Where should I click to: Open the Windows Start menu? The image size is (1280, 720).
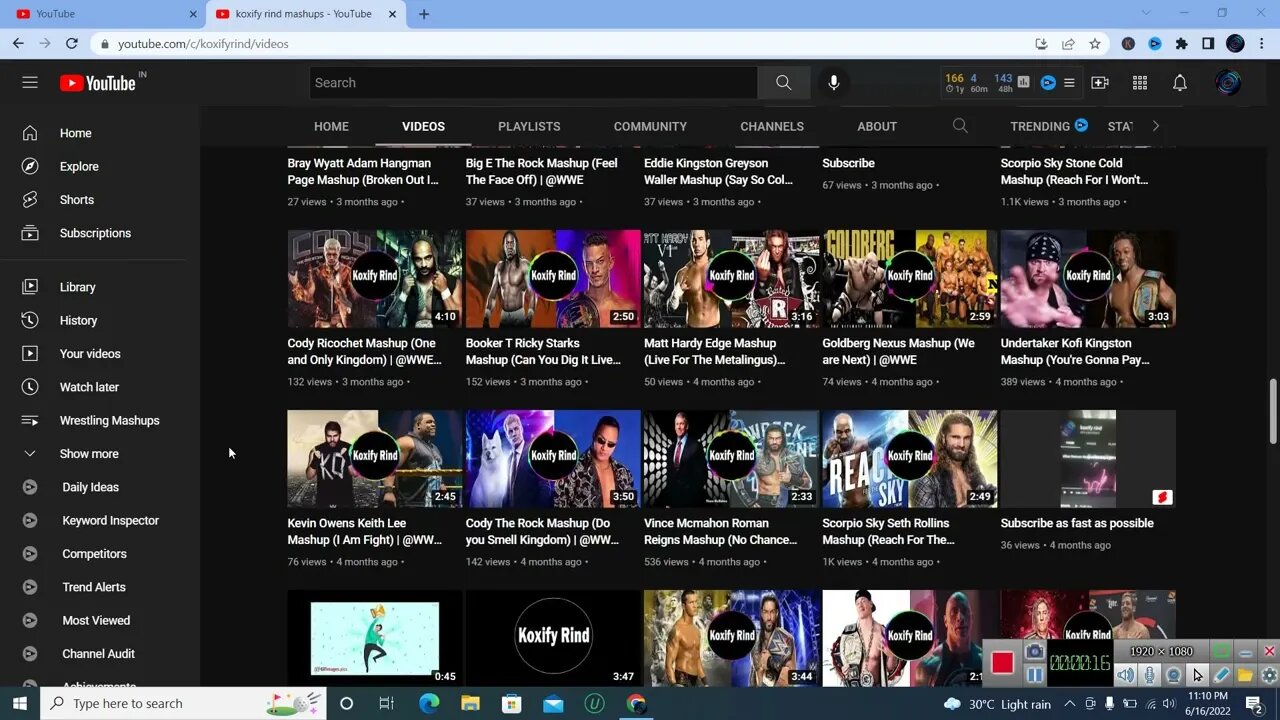click(19, 703)
